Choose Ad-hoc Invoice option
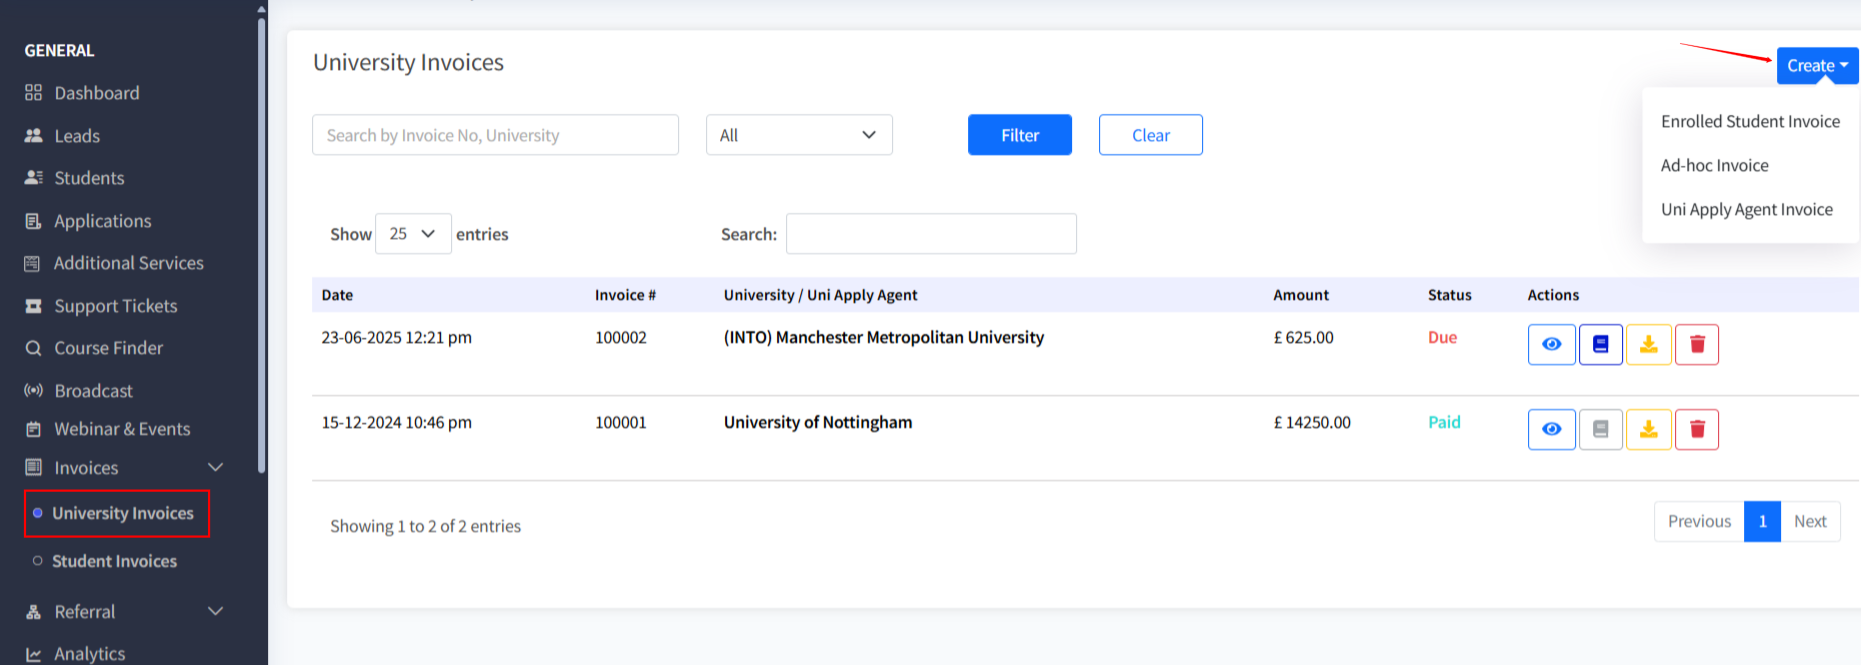 (x=1714, y=166)
